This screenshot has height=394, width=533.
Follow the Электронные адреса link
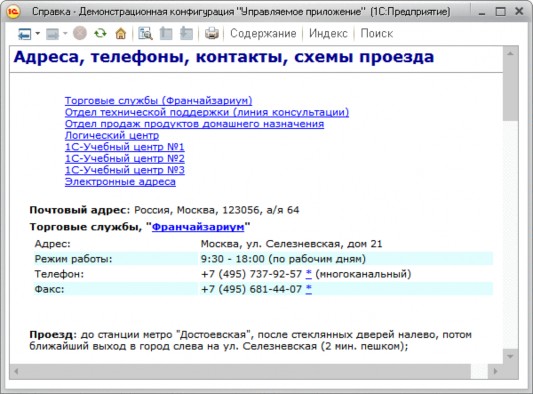tap(120, 182)
